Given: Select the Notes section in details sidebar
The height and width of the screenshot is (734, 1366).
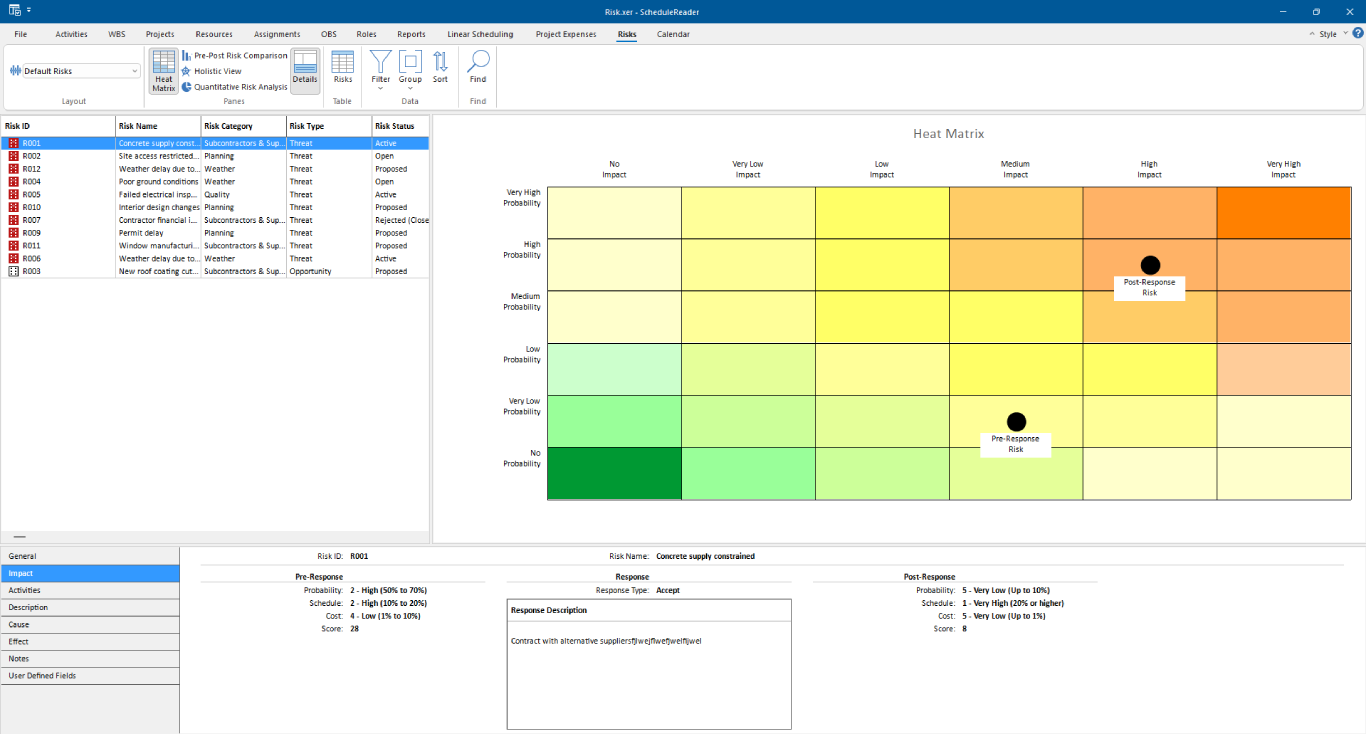Looking at the screenshot, I should click(90, 658).
